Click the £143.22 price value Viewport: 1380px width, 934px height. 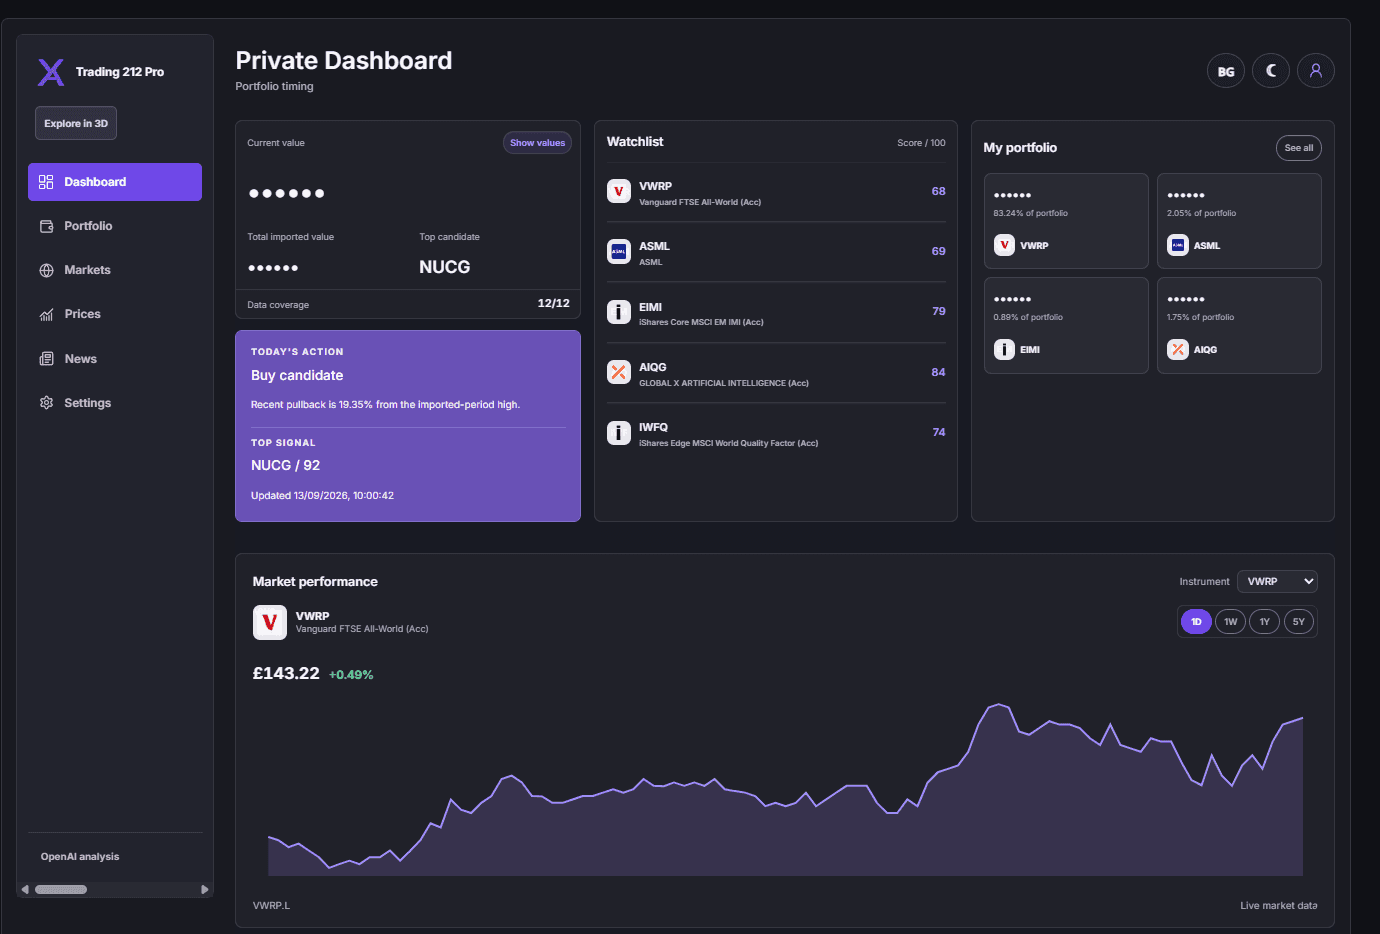(x=286, y=674)
